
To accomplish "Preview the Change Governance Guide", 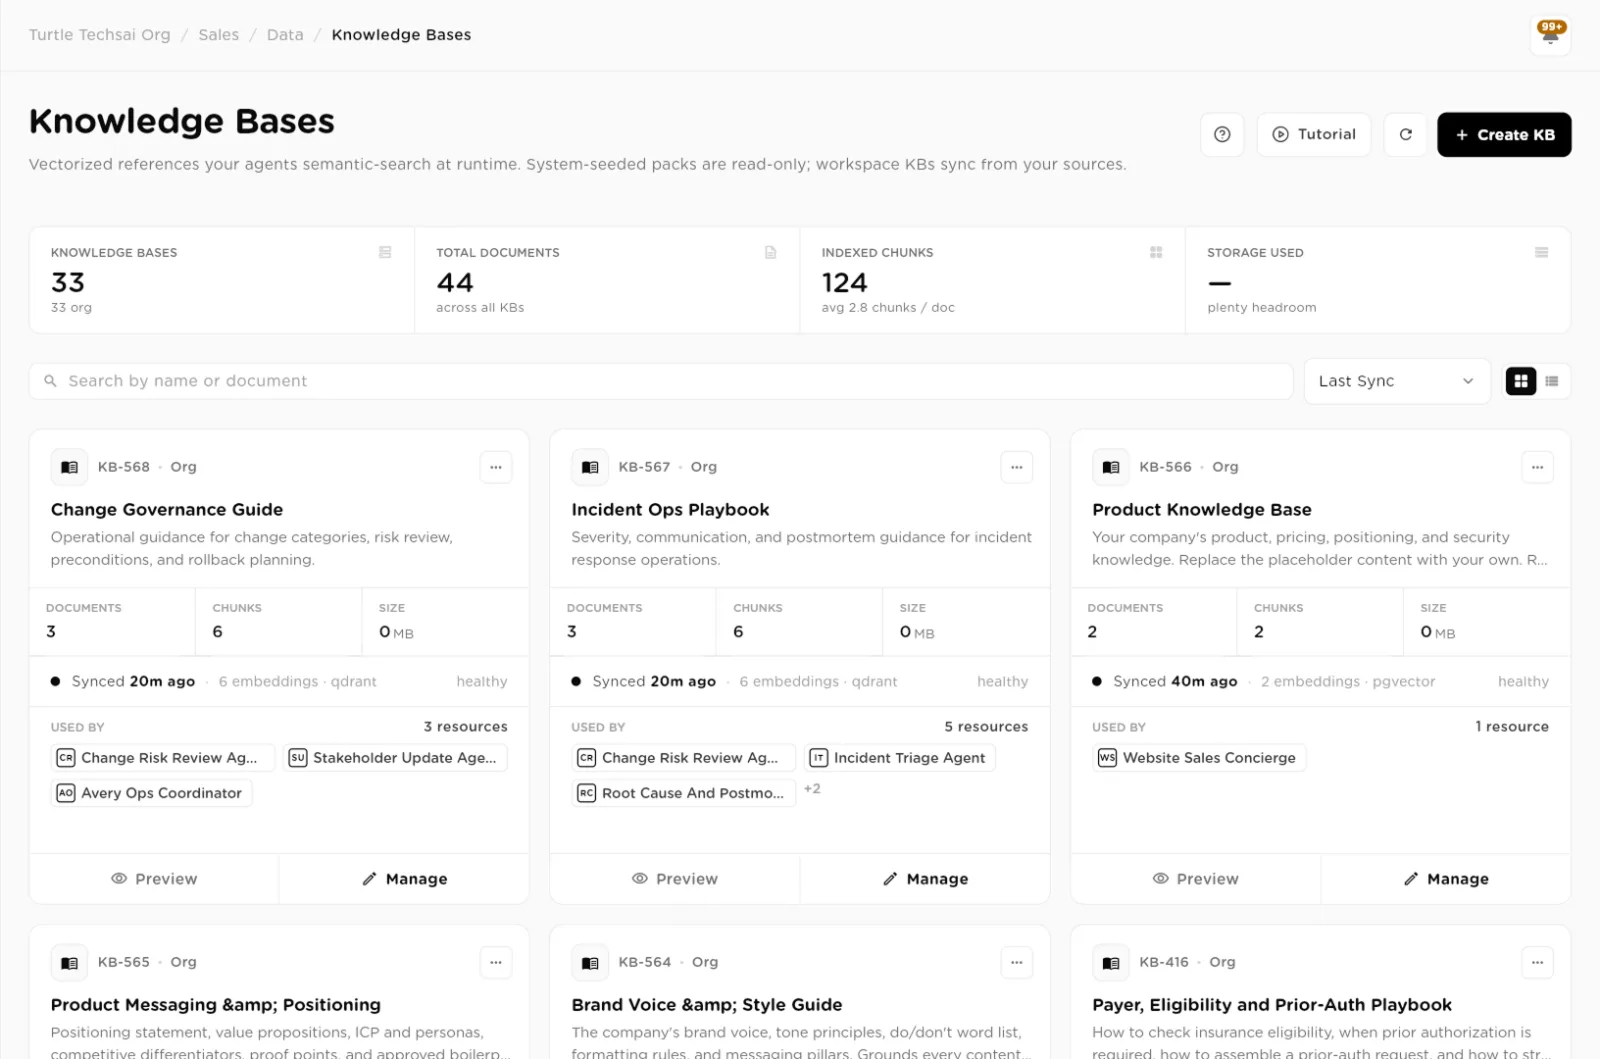I will coord(154,878).
